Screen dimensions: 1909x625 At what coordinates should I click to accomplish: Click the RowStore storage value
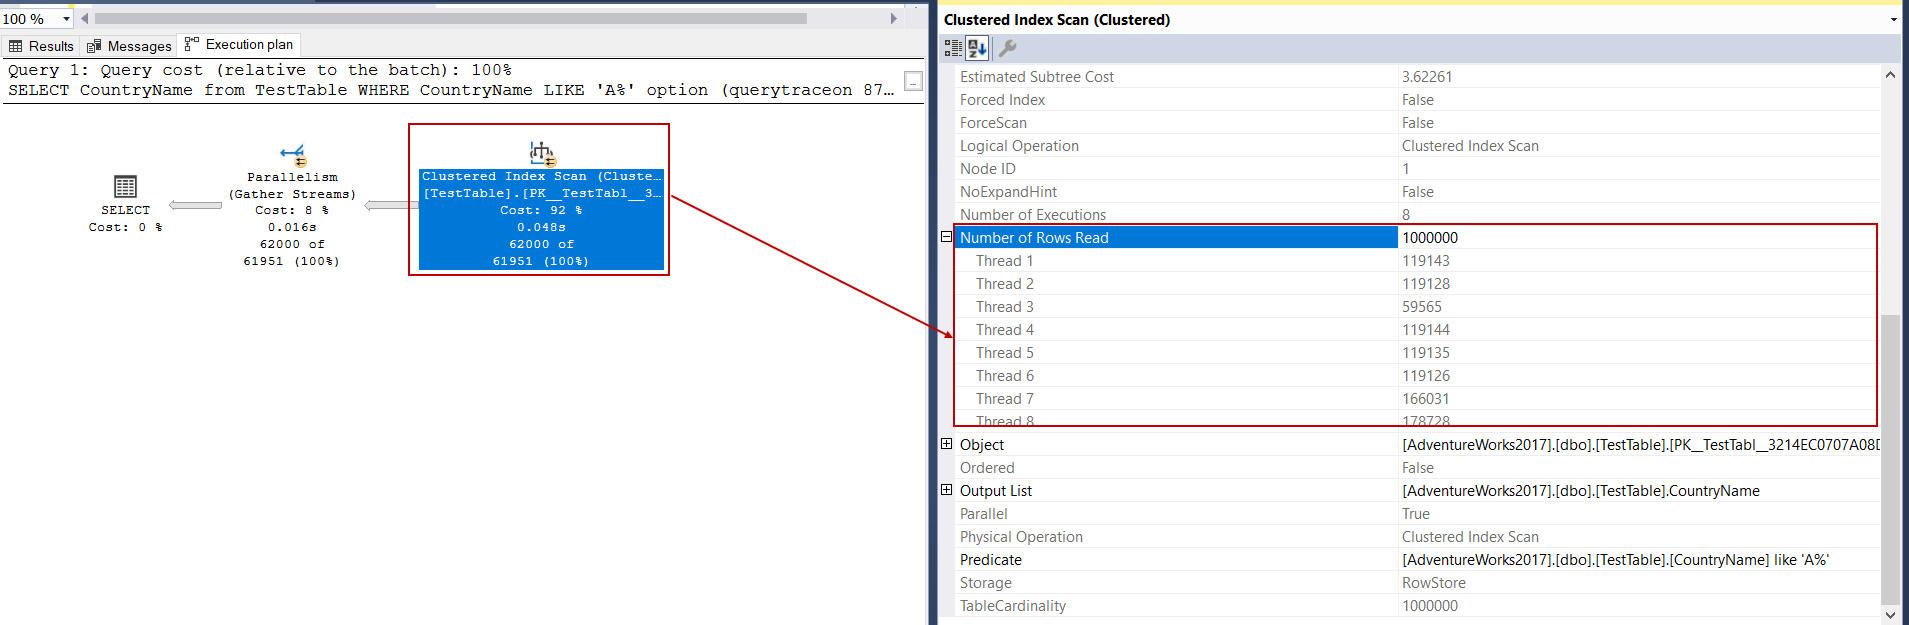click(1434, 583)
